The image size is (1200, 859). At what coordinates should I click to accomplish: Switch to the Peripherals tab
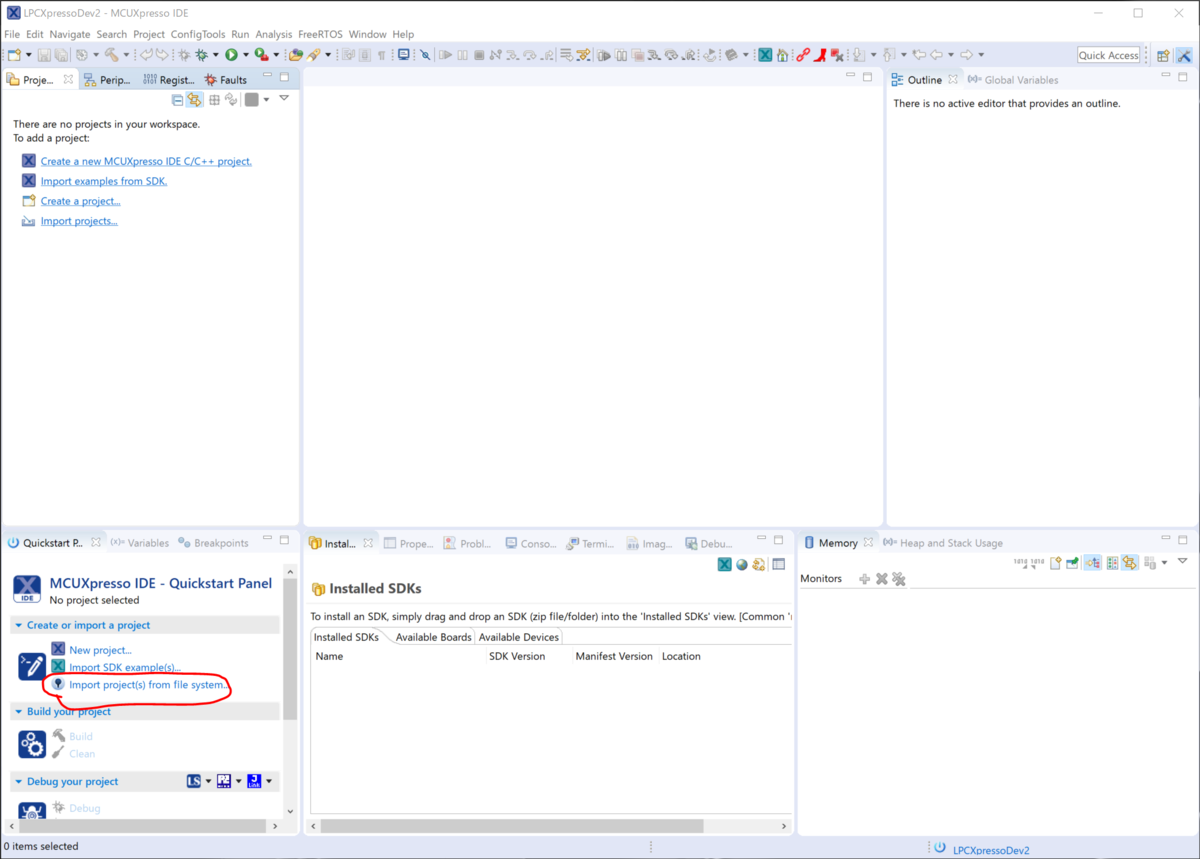[107, 80]
